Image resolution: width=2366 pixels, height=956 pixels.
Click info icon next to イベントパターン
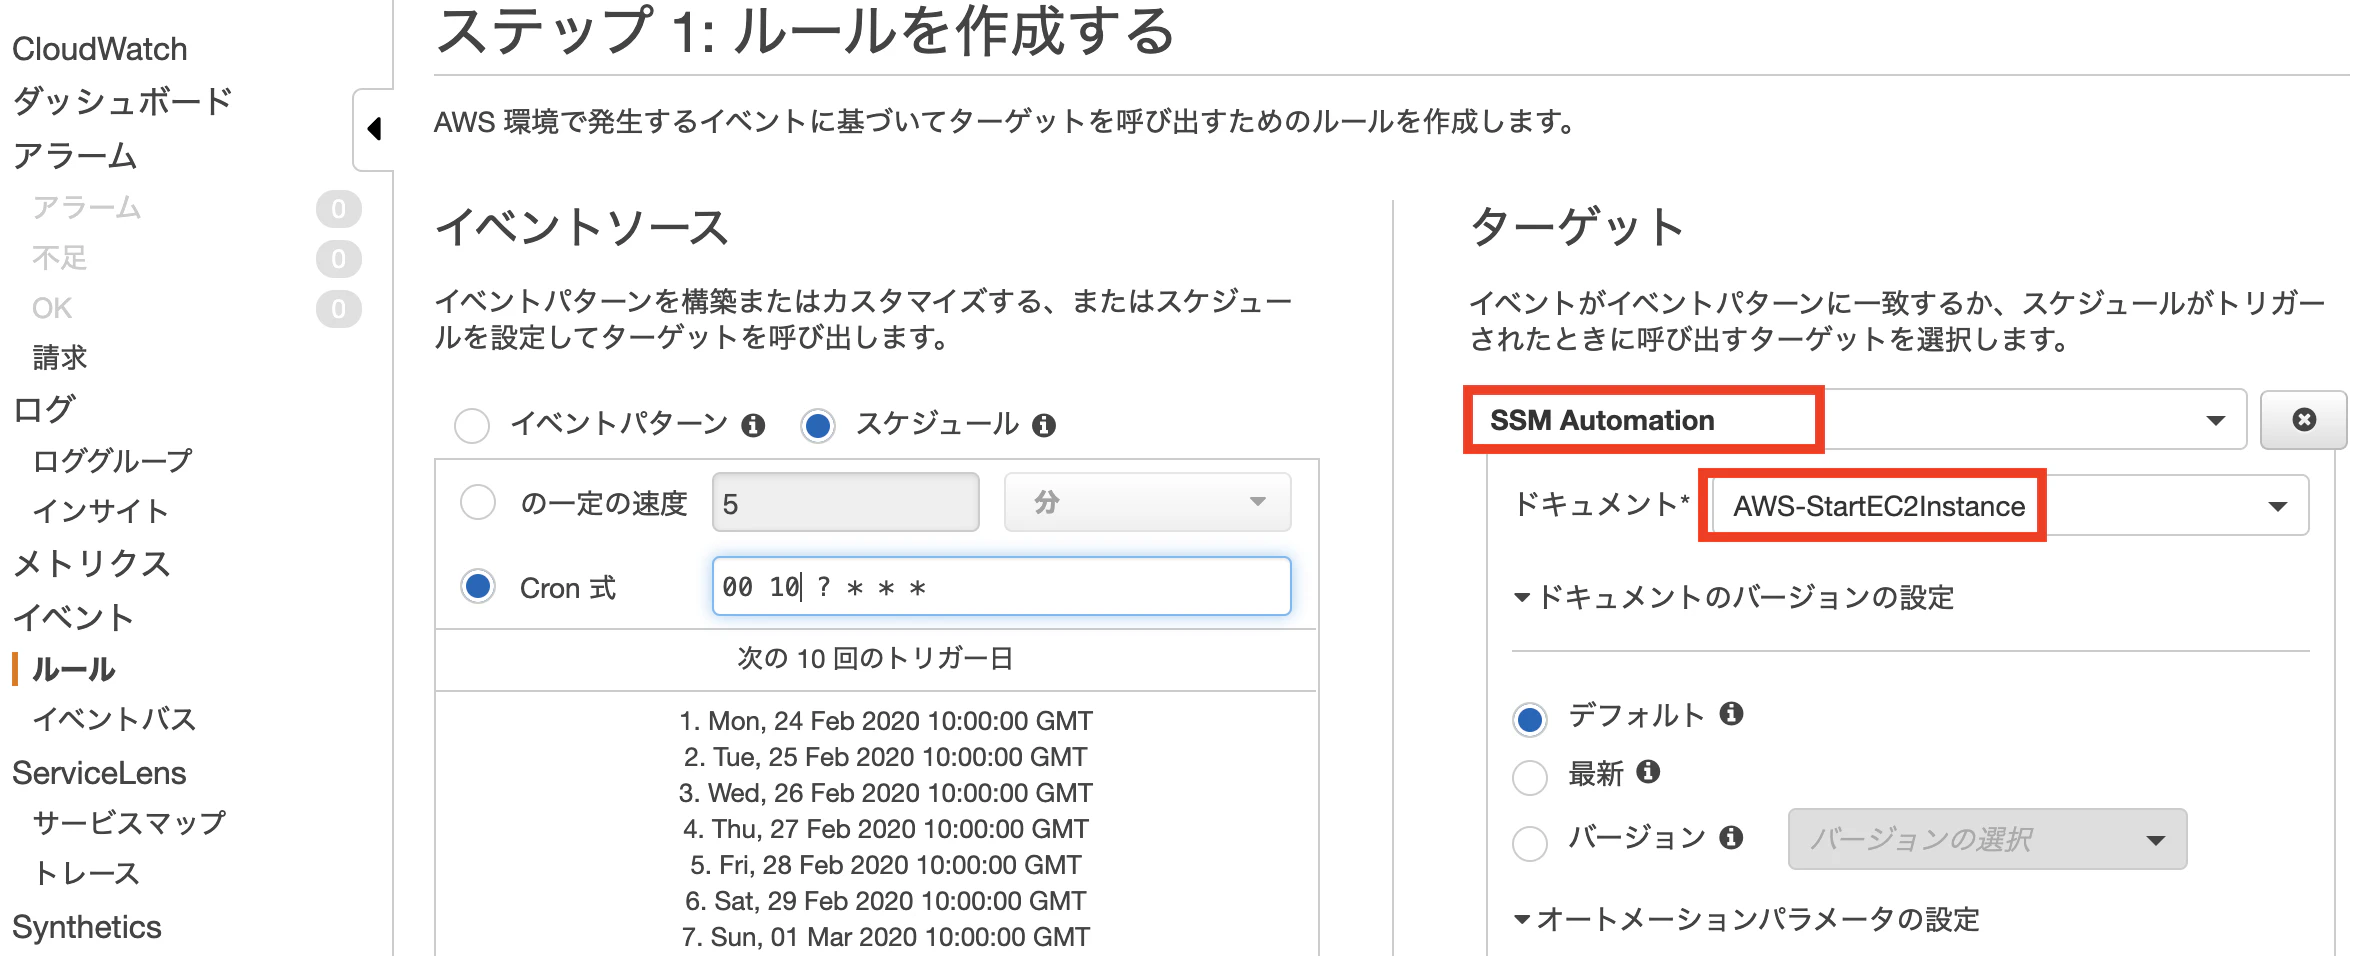(753, 426)
